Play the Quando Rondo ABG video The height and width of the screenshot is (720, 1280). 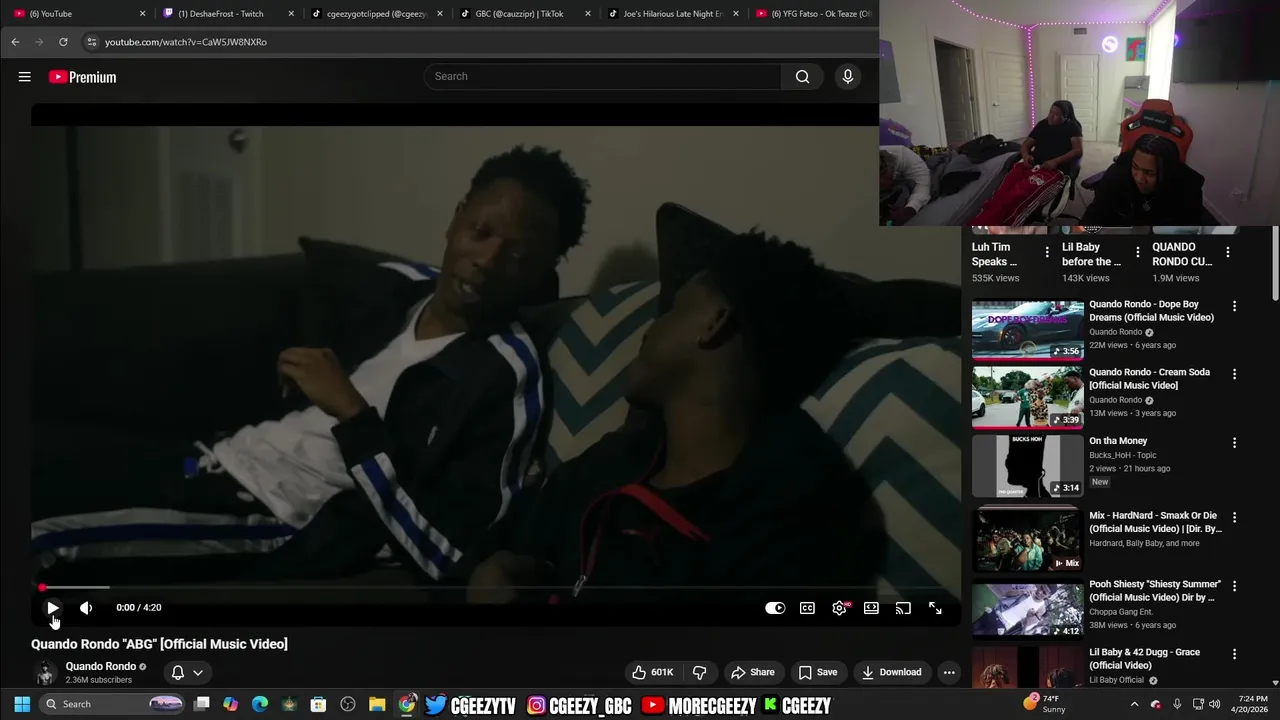[x=53, y=607]
